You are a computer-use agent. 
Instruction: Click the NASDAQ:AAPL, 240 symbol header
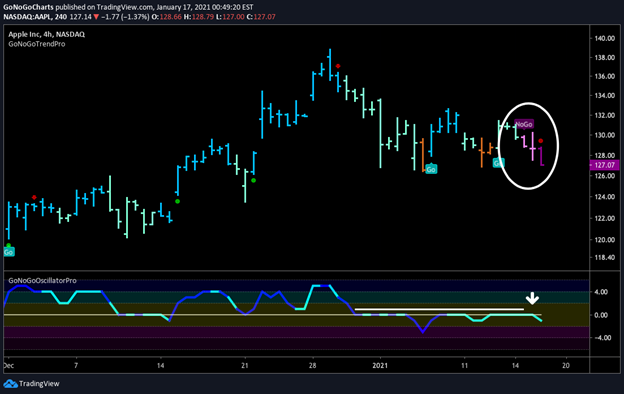(x=35, y=17)
